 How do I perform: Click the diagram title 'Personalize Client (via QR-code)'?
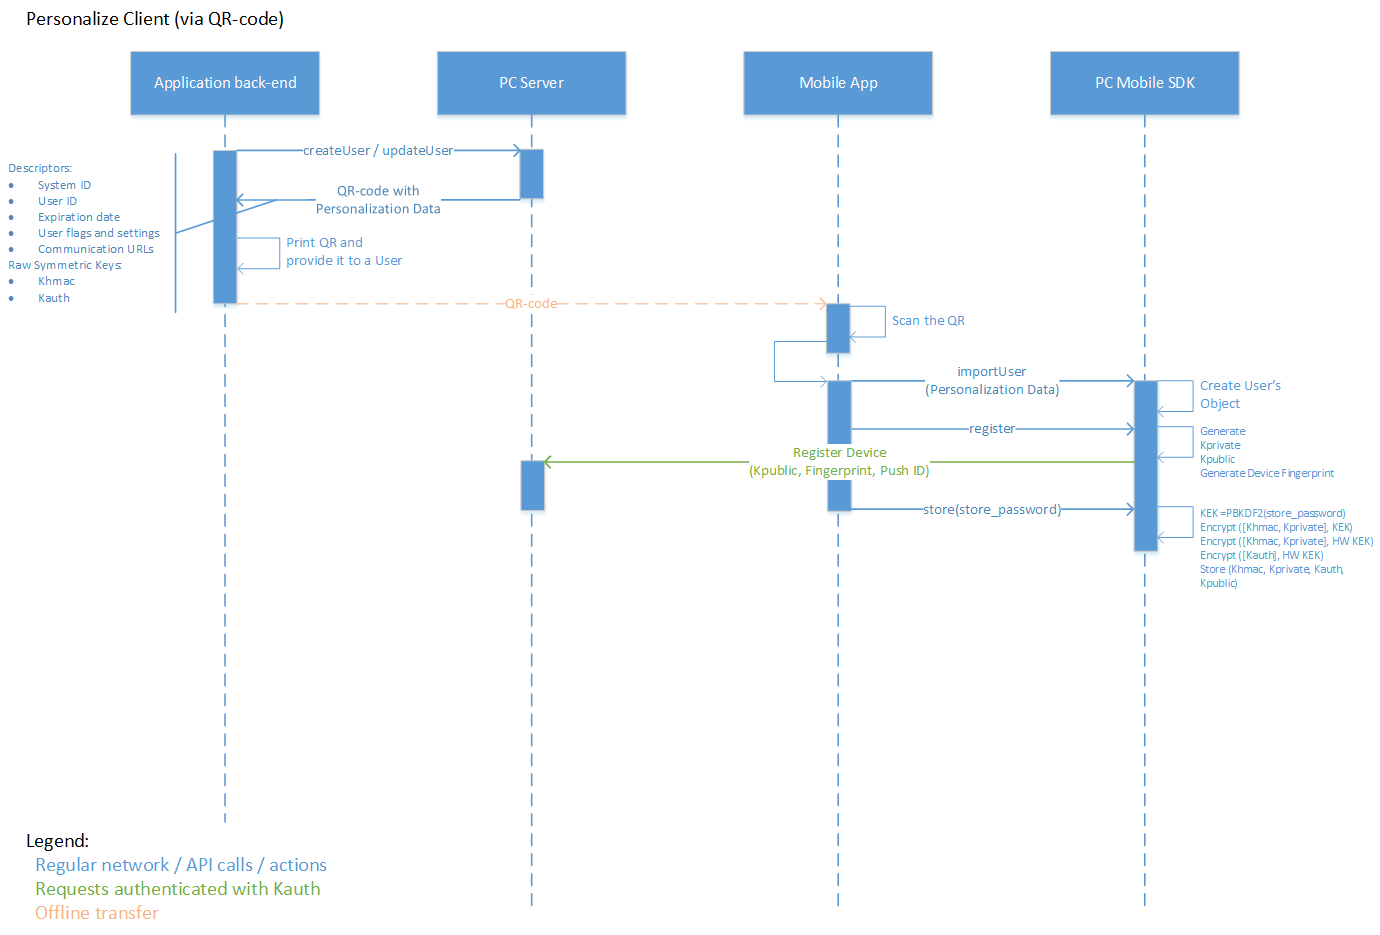click(155, 19)
